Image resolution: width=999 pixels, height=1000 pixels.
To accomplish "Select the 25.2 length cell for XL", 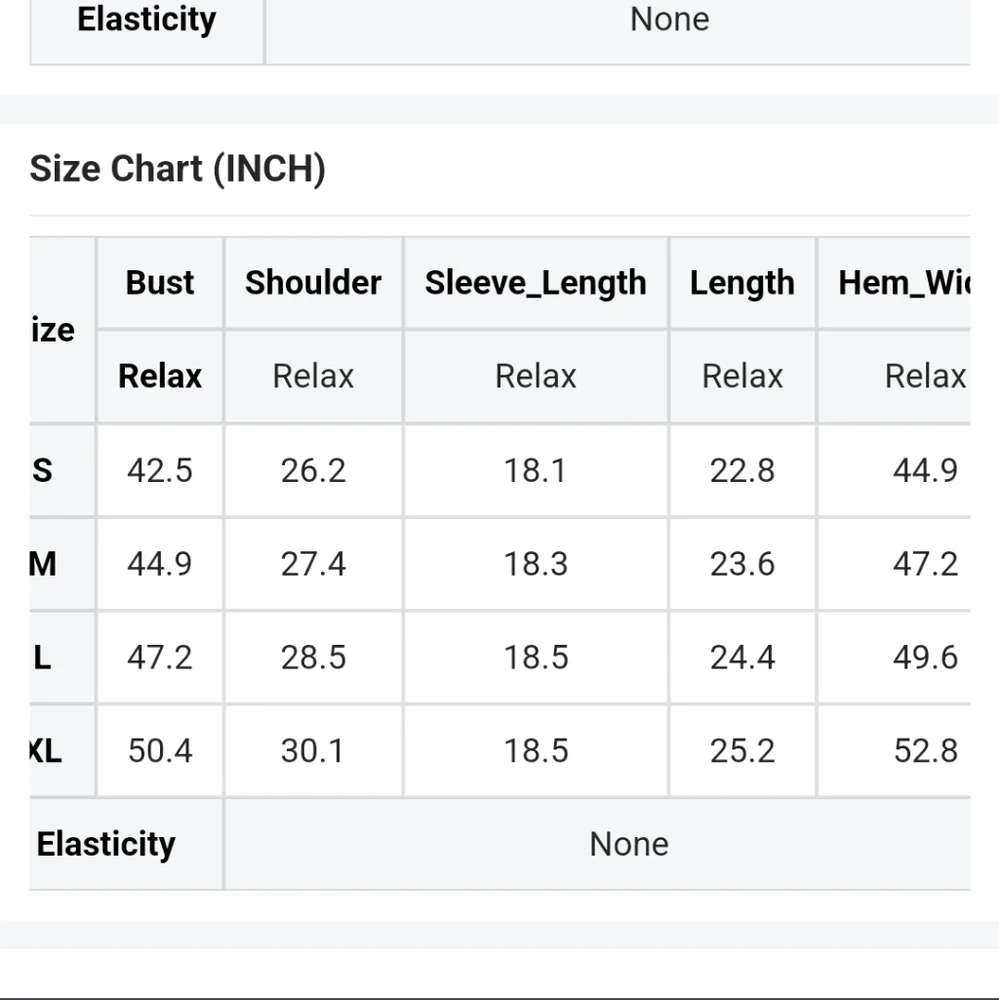I will [x=742, y=751].
